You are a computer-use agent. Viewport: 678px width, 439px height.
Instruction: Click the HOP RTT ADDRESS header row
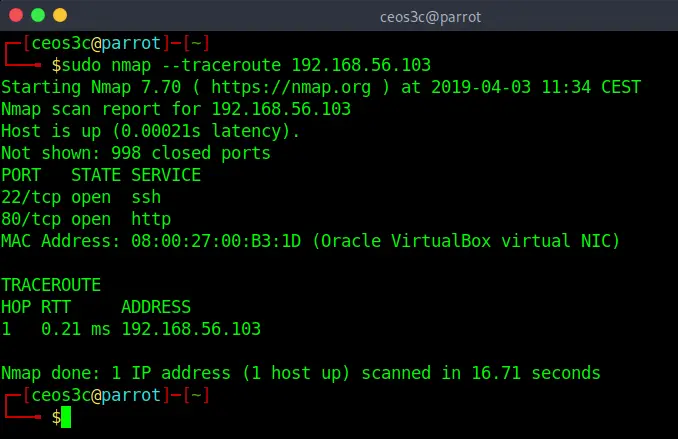[x=96, y=307]
